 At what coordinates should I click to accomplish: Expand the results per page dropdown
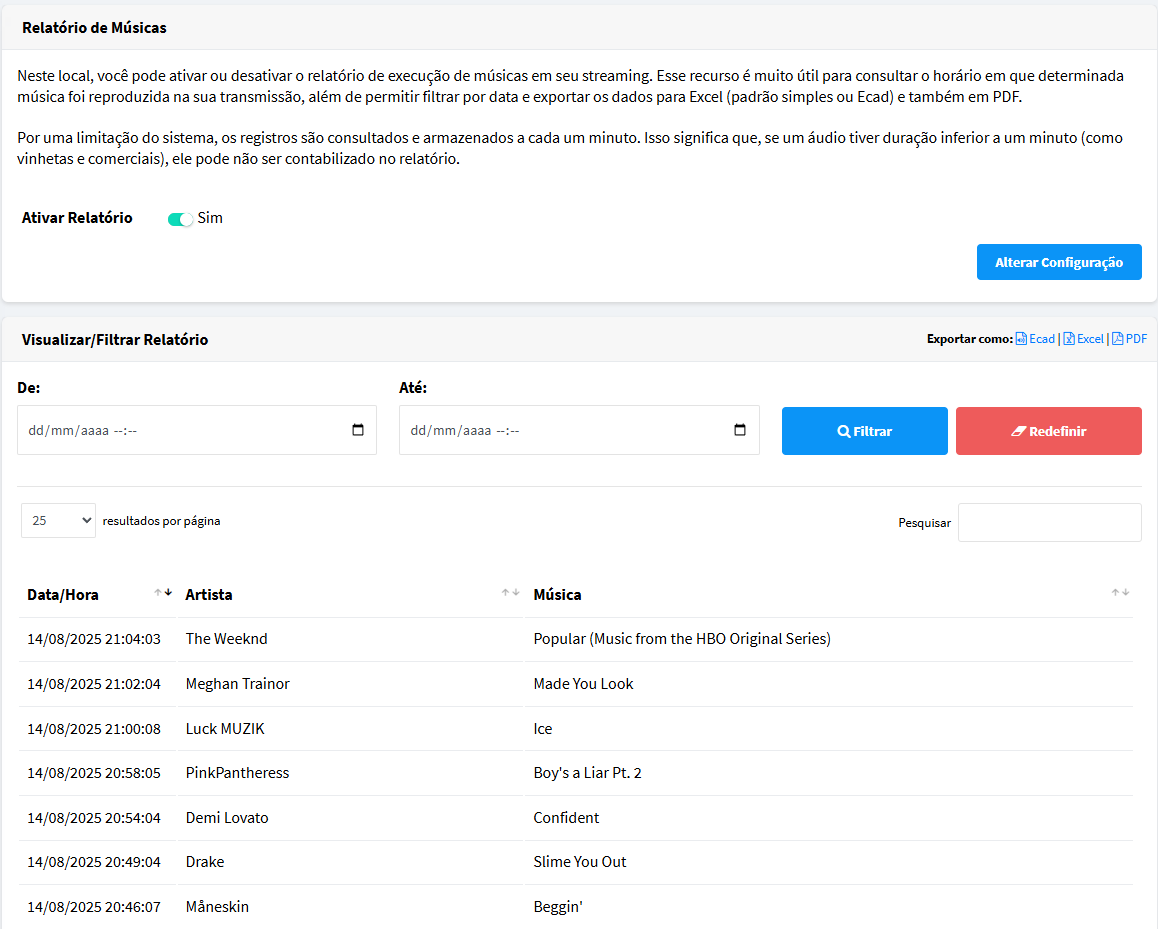pos(58,520)
